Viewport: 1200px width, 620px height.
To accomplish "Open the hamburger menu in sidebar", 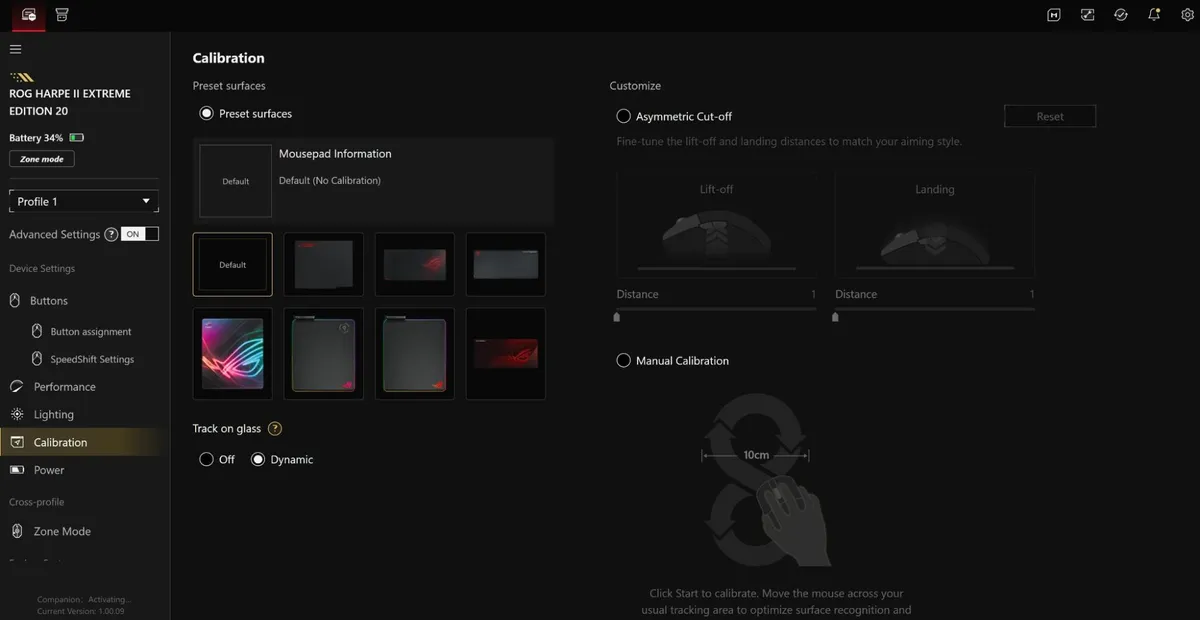I will 15,49.
